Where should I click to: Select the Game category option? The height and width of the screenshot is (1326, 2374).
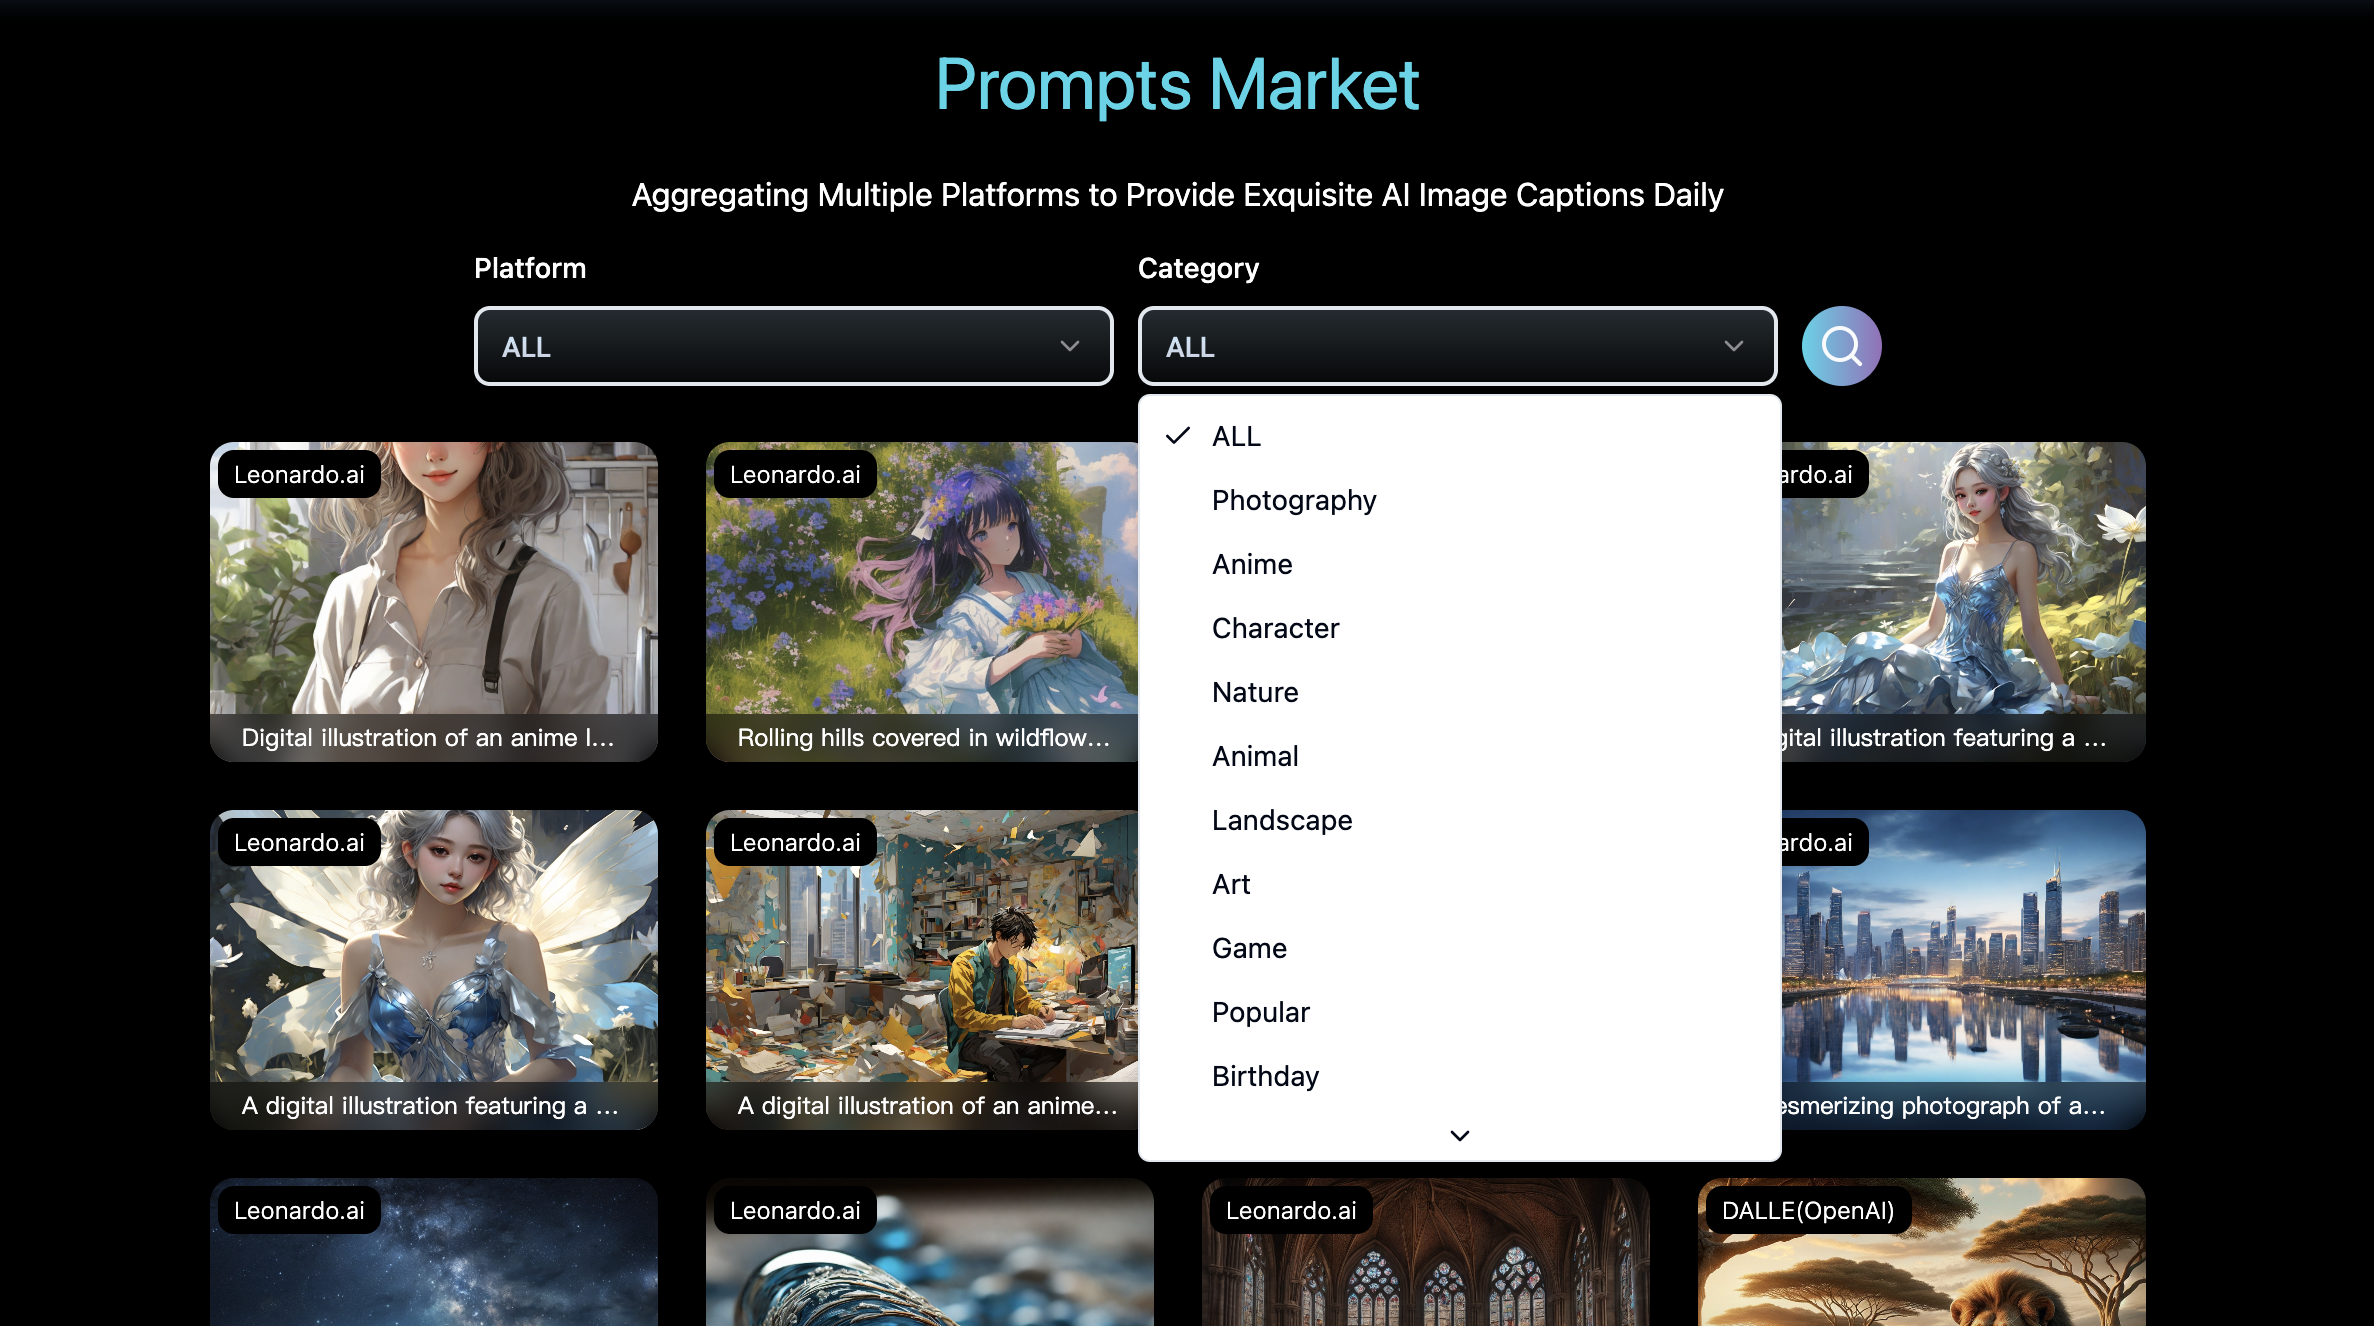[x=1460, y=948]
